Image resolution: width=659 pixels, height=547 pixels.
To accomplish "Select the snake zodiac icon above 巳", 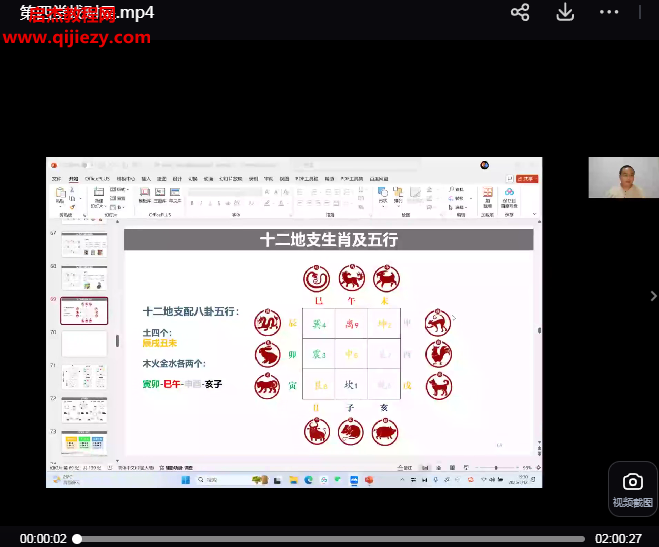I will (318, 278).
